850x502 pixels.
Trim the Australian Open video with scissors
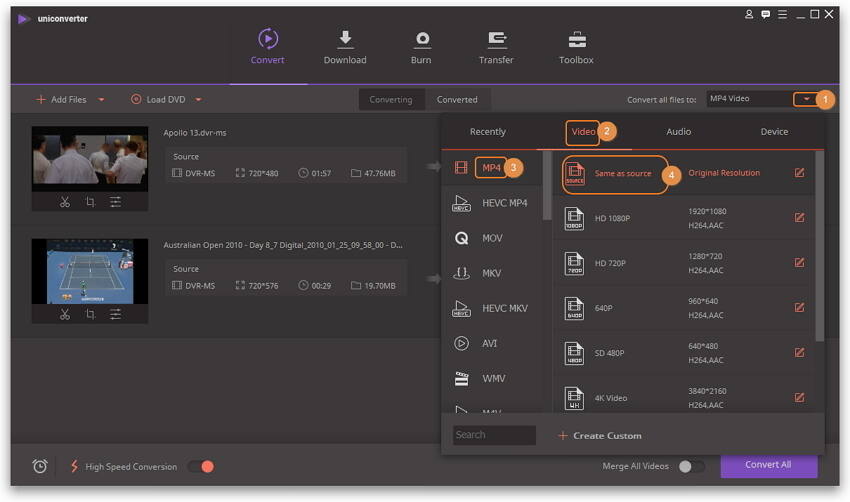(65, 314)
